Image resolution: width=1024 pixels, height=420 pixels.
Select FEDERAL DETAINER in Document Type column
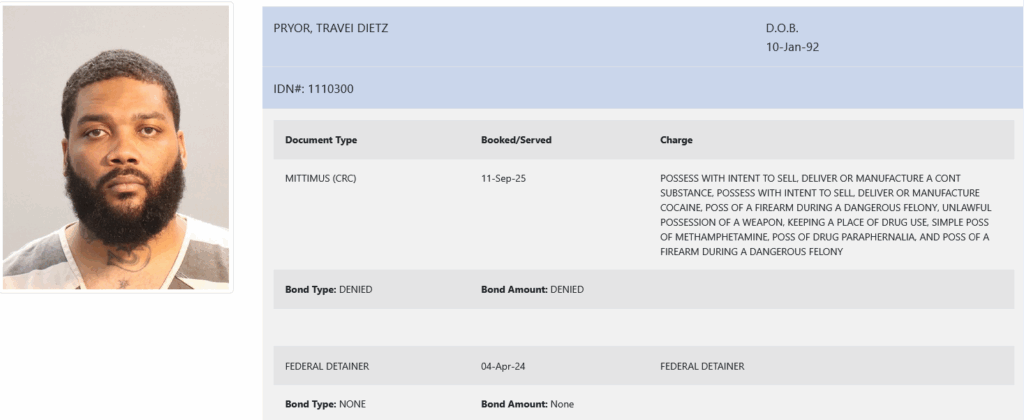[327, 366]
